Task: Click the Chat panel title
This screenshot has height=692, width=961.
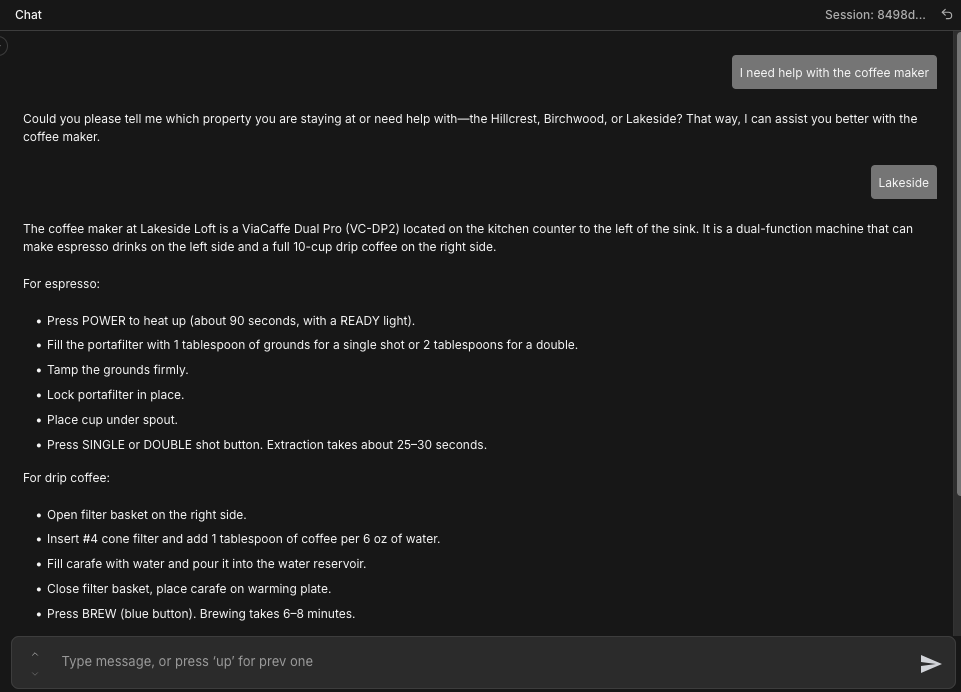Action: pyautogui.click(x=28, y=15)
